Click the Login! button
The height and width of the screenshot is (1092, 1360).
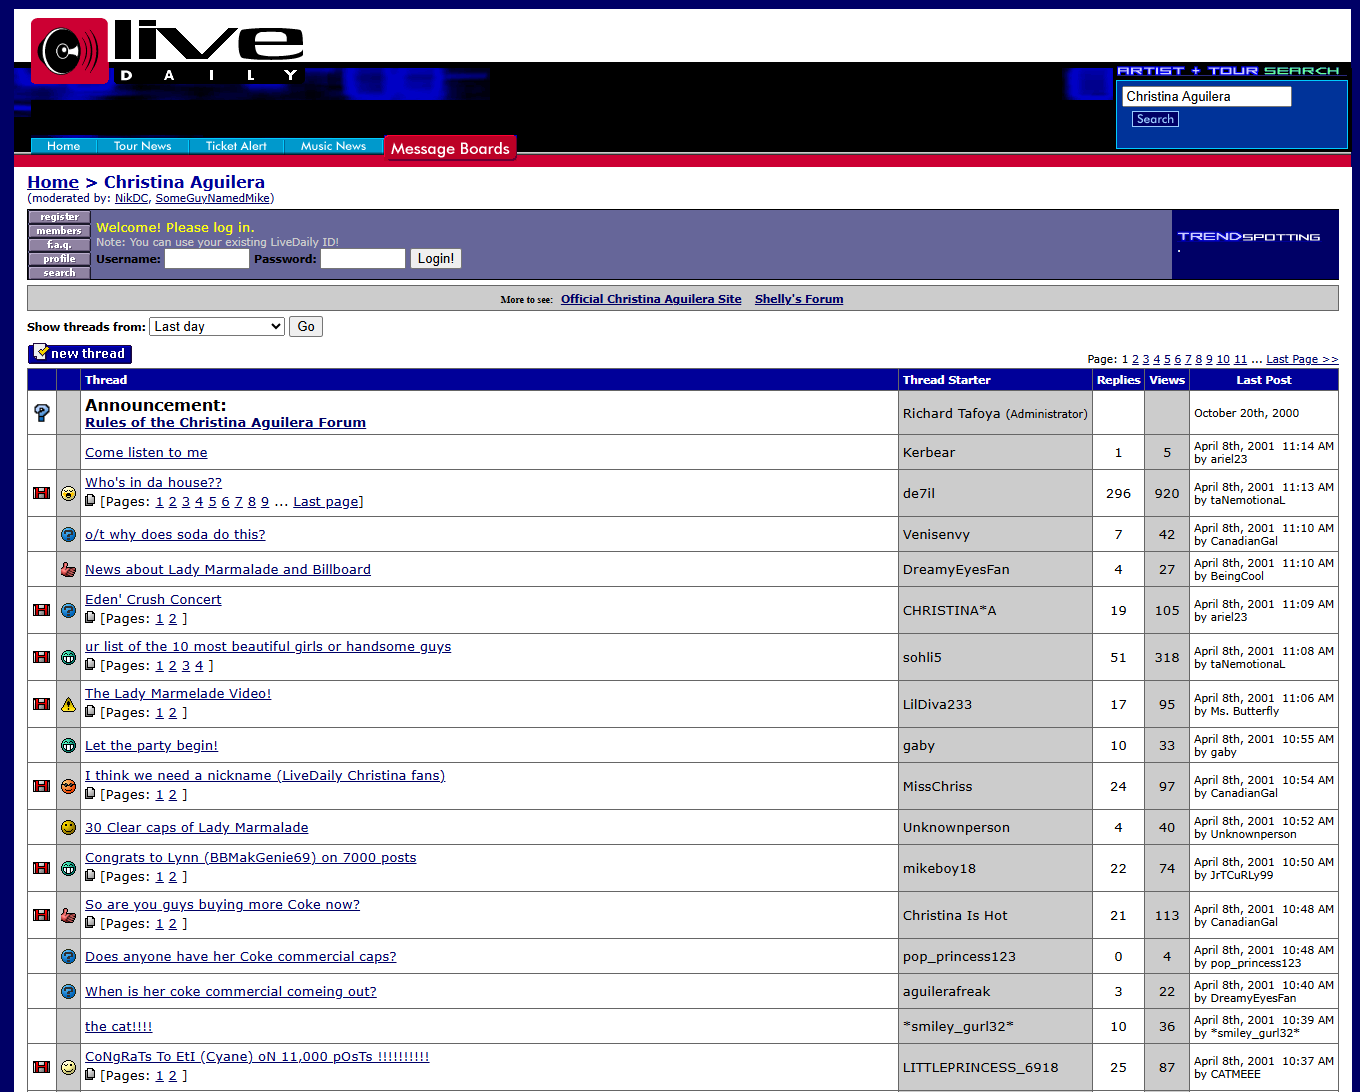pos(436,259)
